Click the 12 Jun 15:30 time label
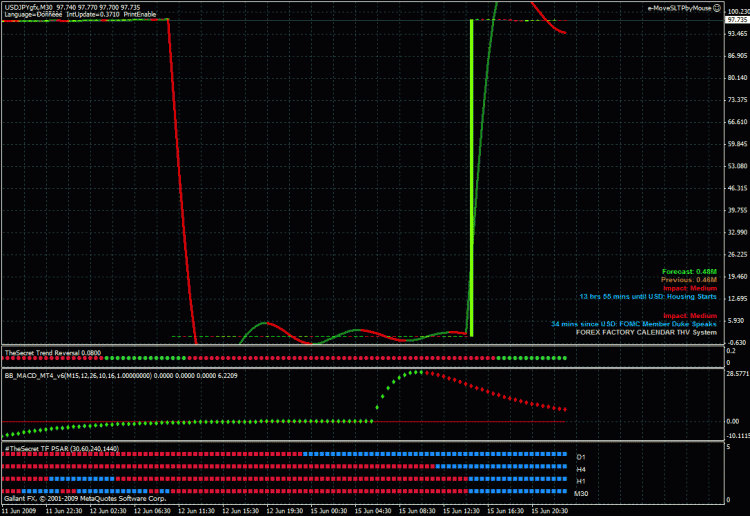The height and width of the screenshot is (516, 750). pos(241,511)
